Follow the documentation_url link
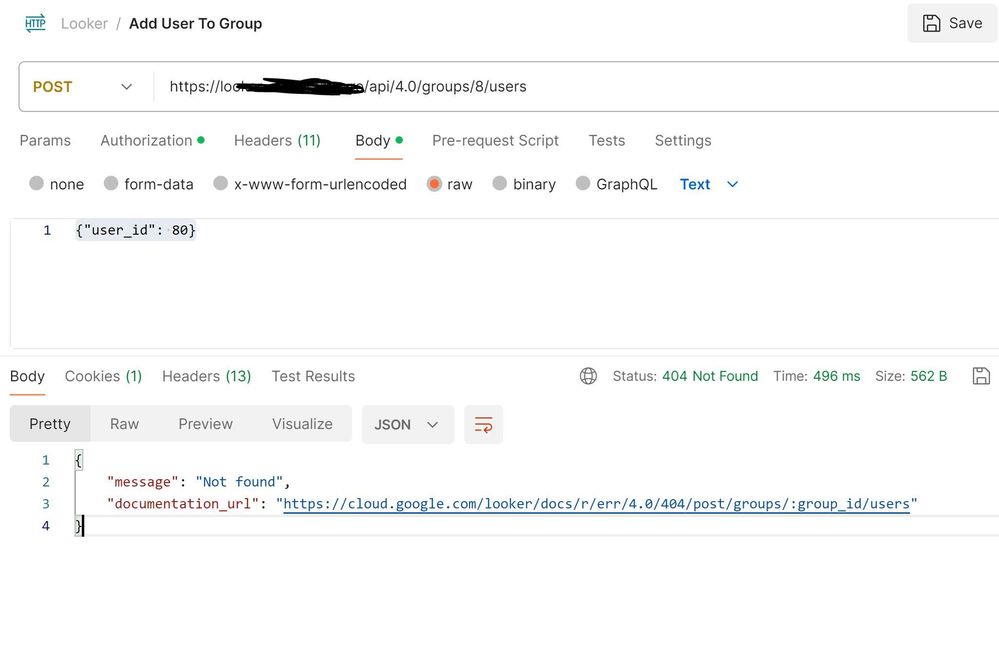 coord(596,503)
